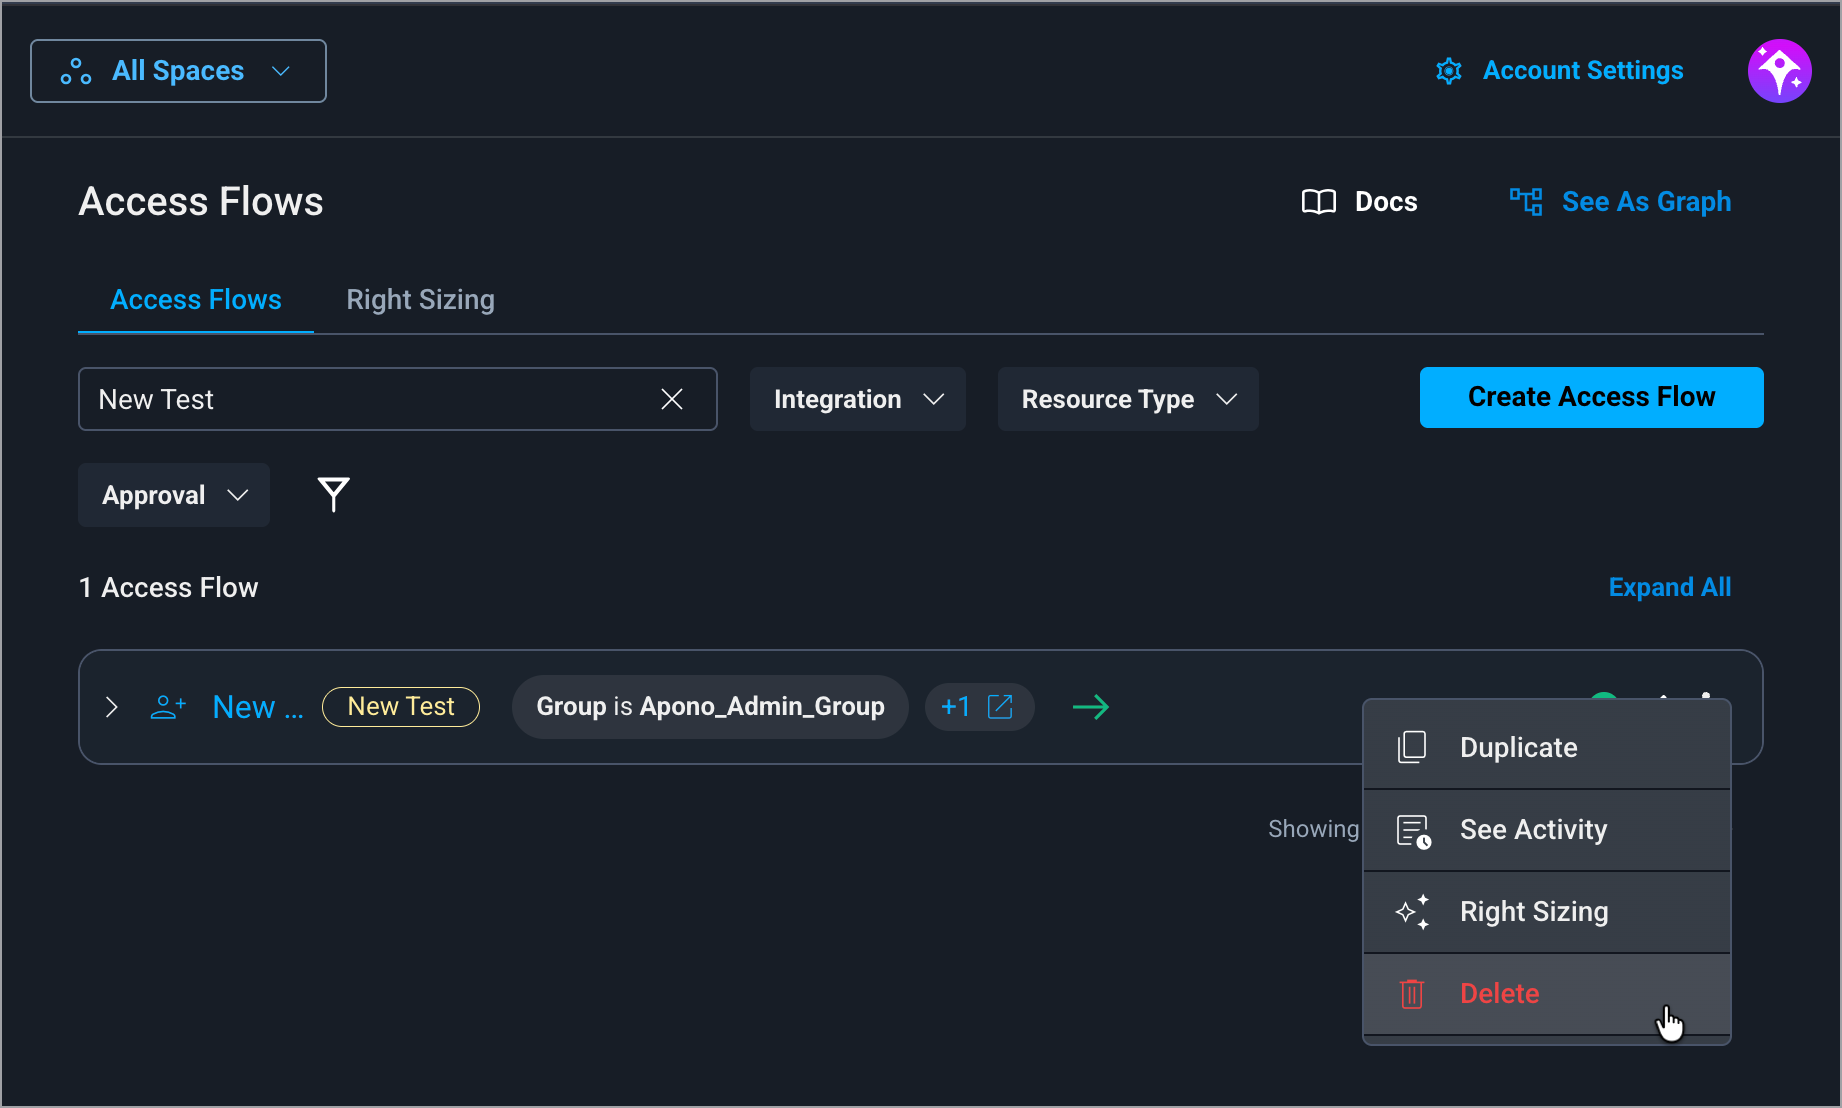Click the Expand All link
Screen dimensions: 1842x1108
coord(1669,587)
